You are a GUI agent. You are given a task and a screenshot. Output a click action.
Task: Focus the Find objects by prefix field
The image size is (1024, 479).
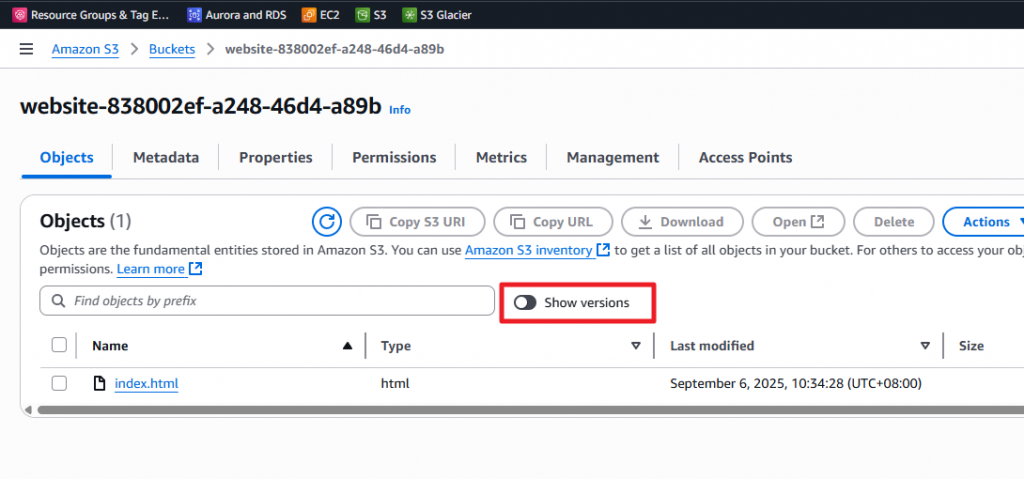coord(267,301)
